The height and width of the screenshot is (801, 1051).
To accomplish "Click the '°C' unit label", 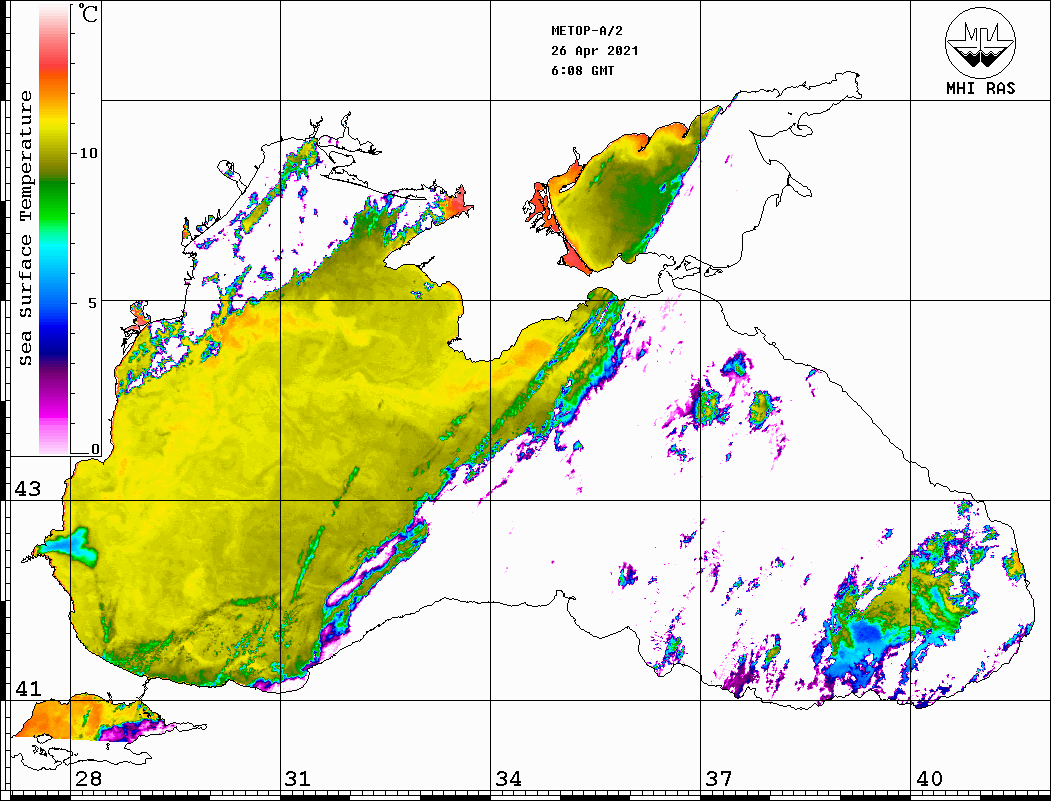I will [88, 13].
